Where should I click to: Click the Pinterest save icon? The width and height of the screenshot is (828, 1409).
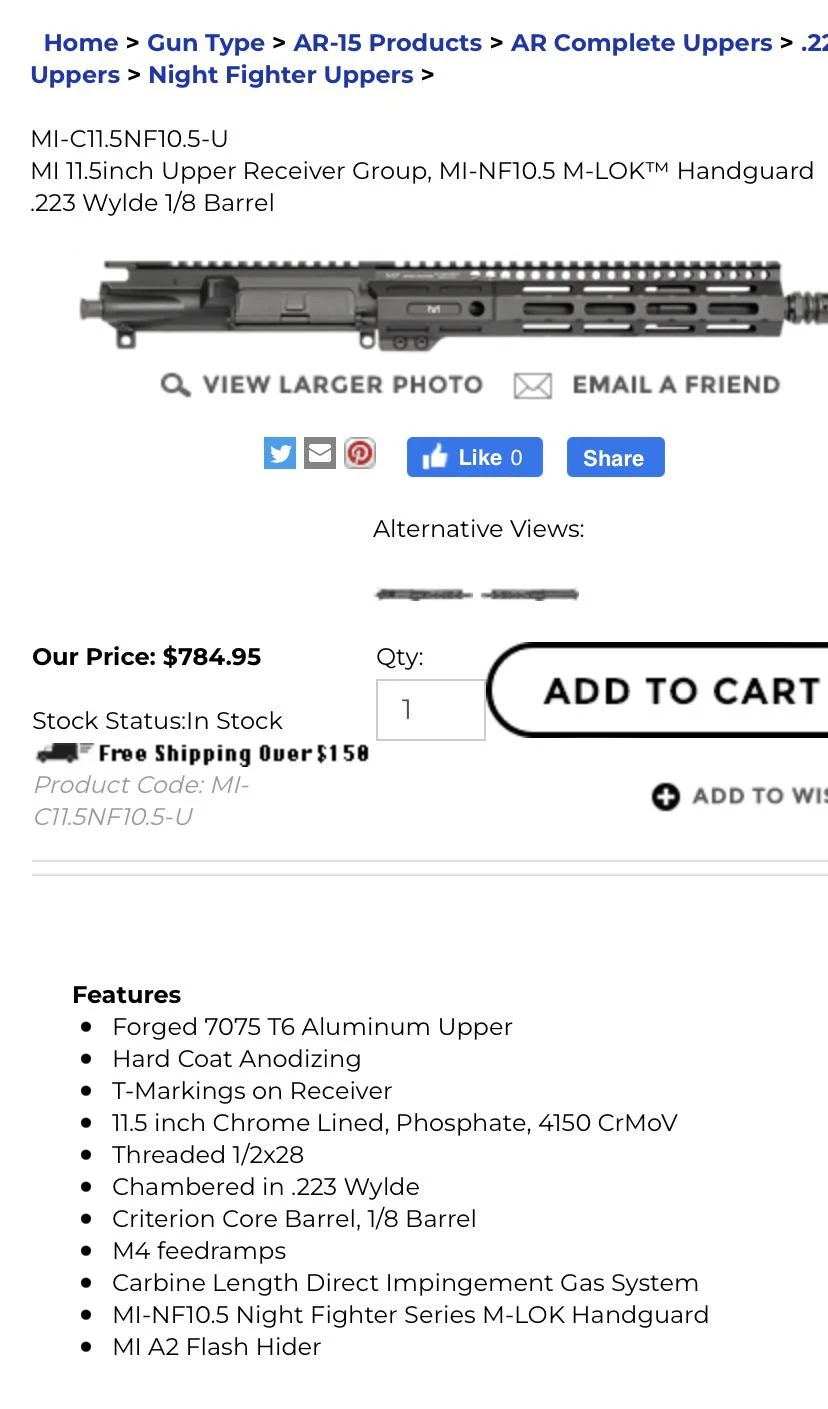[360, 453]
